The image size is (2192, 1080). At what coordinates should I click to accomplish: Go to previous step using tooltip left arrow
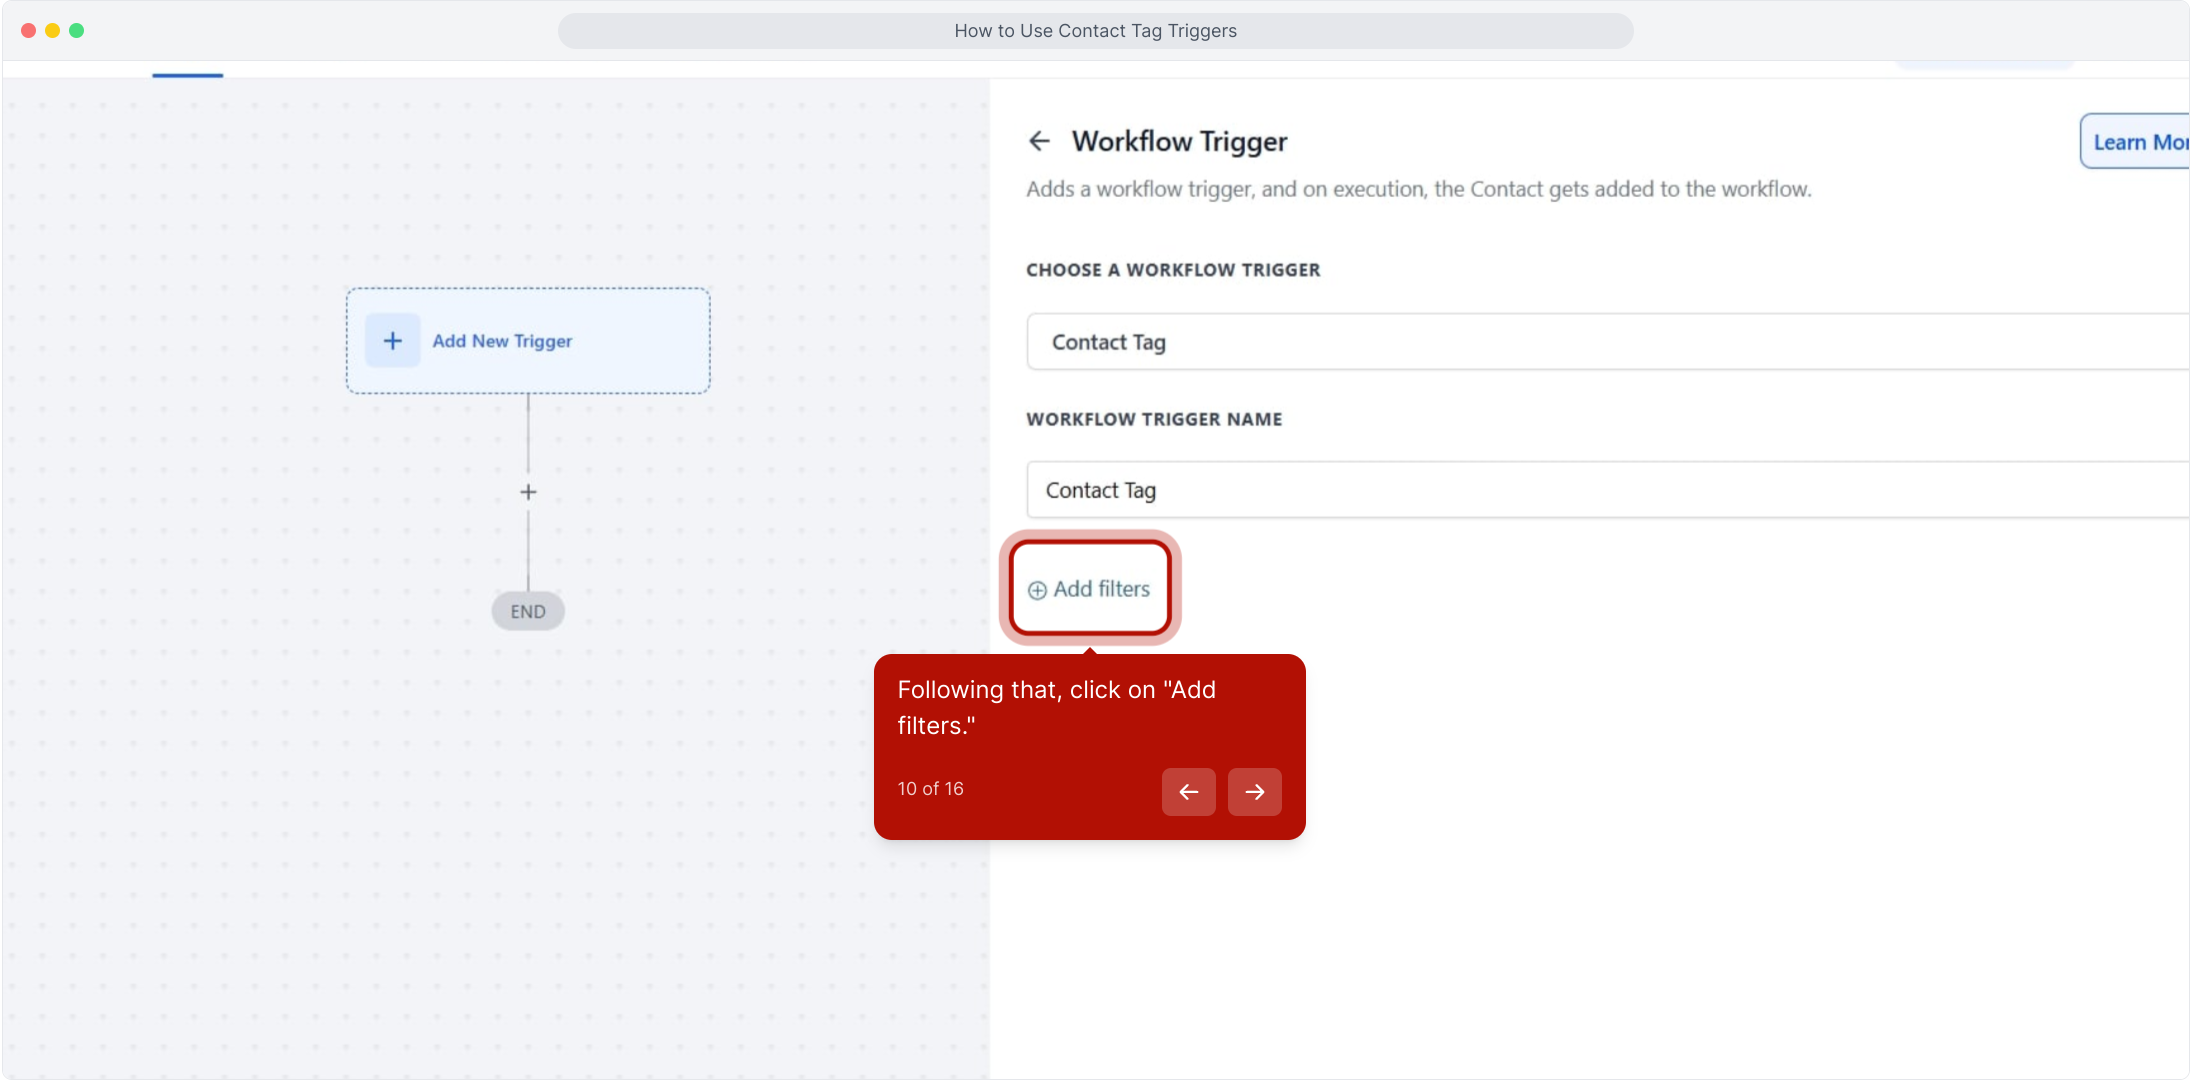(1188, 792)
